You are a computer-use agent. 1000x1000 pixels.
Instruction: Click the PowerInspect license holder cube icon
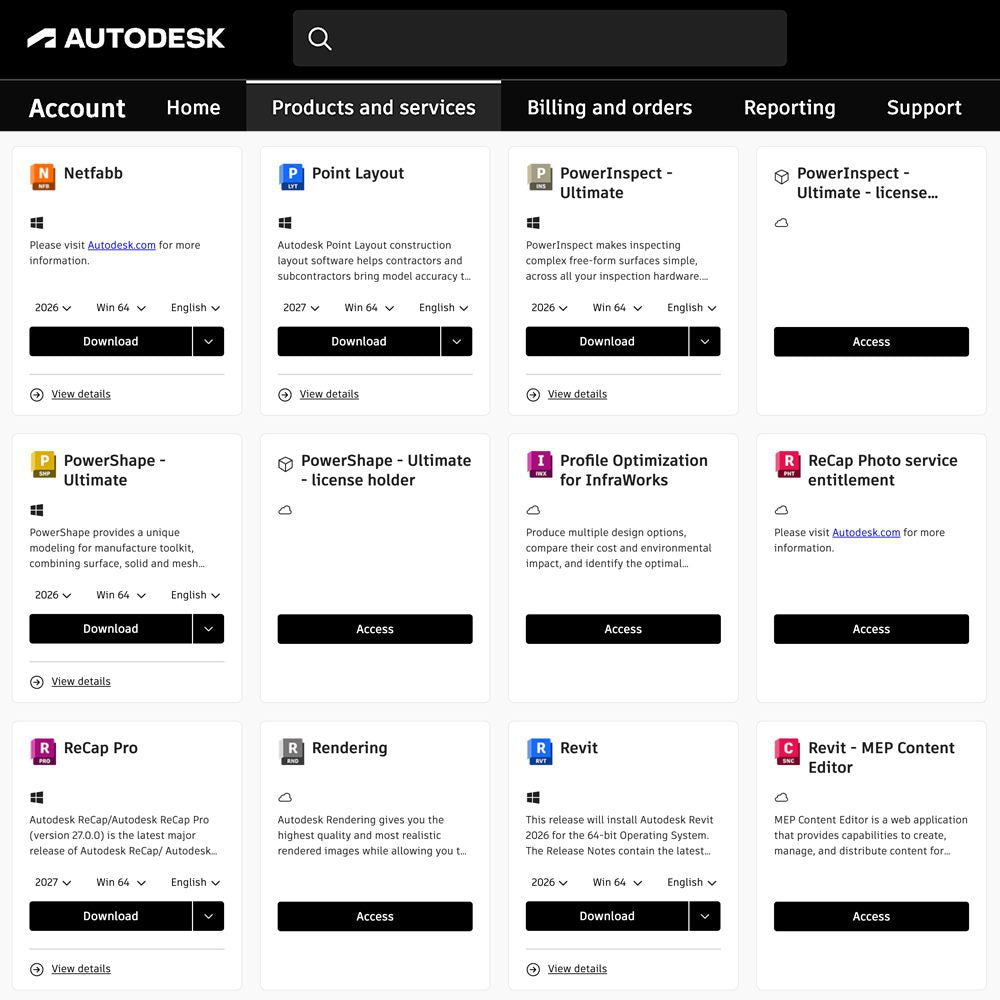tap(781, 177)
